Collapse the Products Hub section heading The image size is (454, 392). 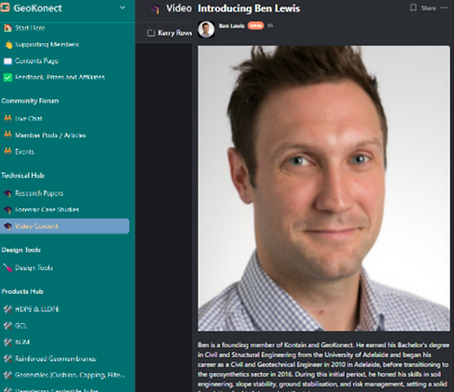(x=22, y=291)
